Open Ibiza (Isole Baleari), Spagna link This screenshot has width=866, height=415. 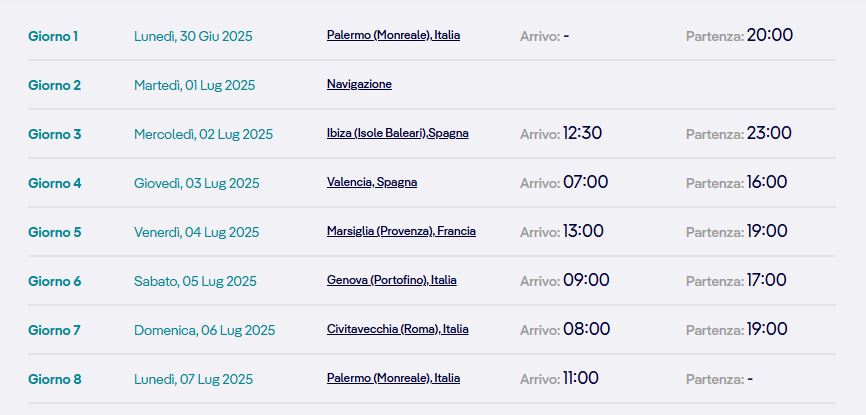(x=398, y=133)
